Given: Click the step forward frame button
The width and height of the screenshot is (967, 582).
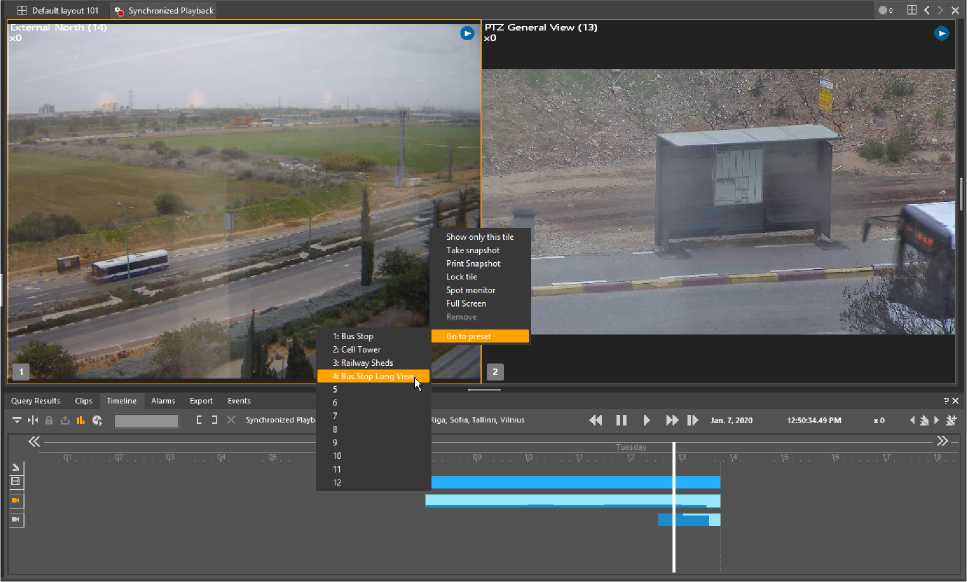Looking at the screenshot, I should pos(692,421).
